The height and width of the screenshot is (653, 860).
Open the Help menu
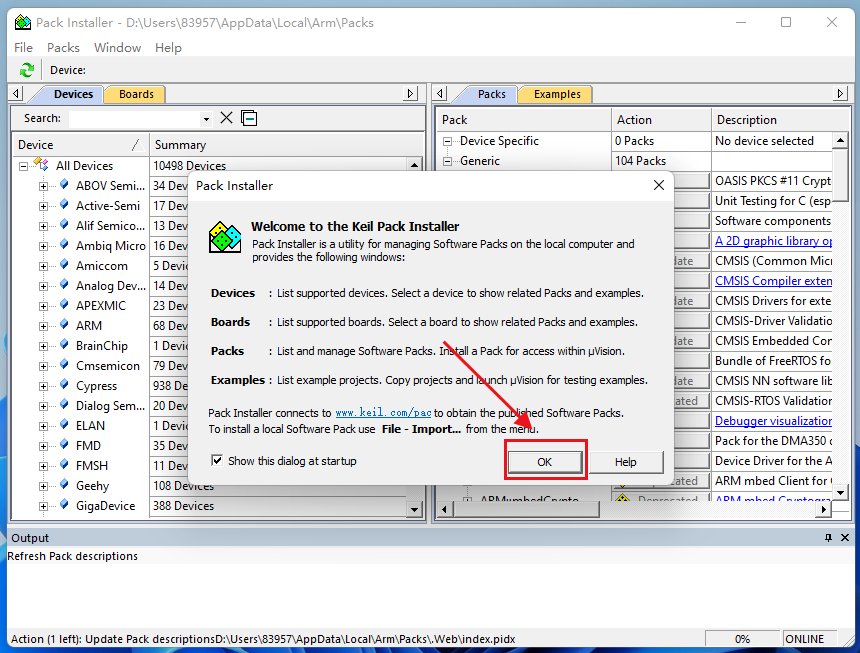pos(168,48)
